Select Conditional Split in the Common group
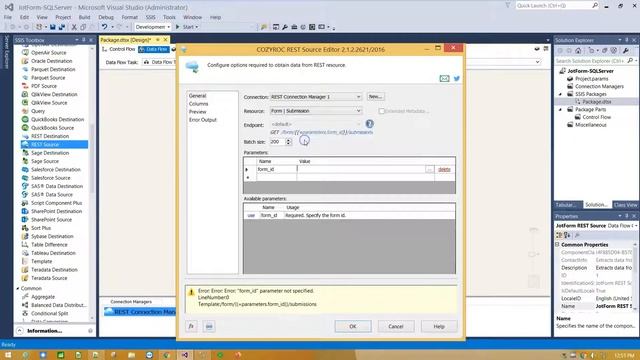This screenshot has height=360, width=640. (x=49, y=313)
